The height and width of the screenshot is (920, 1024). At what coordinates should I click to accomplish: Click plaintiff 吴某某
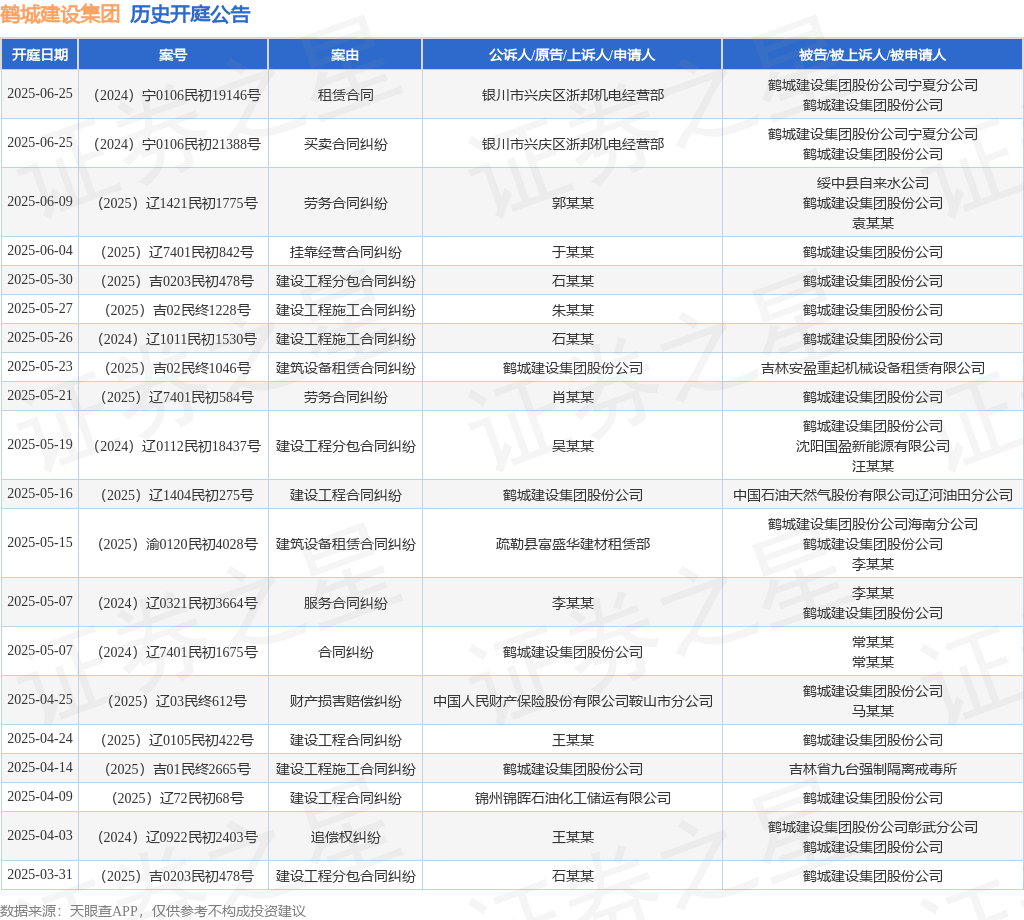coord(573,446)
